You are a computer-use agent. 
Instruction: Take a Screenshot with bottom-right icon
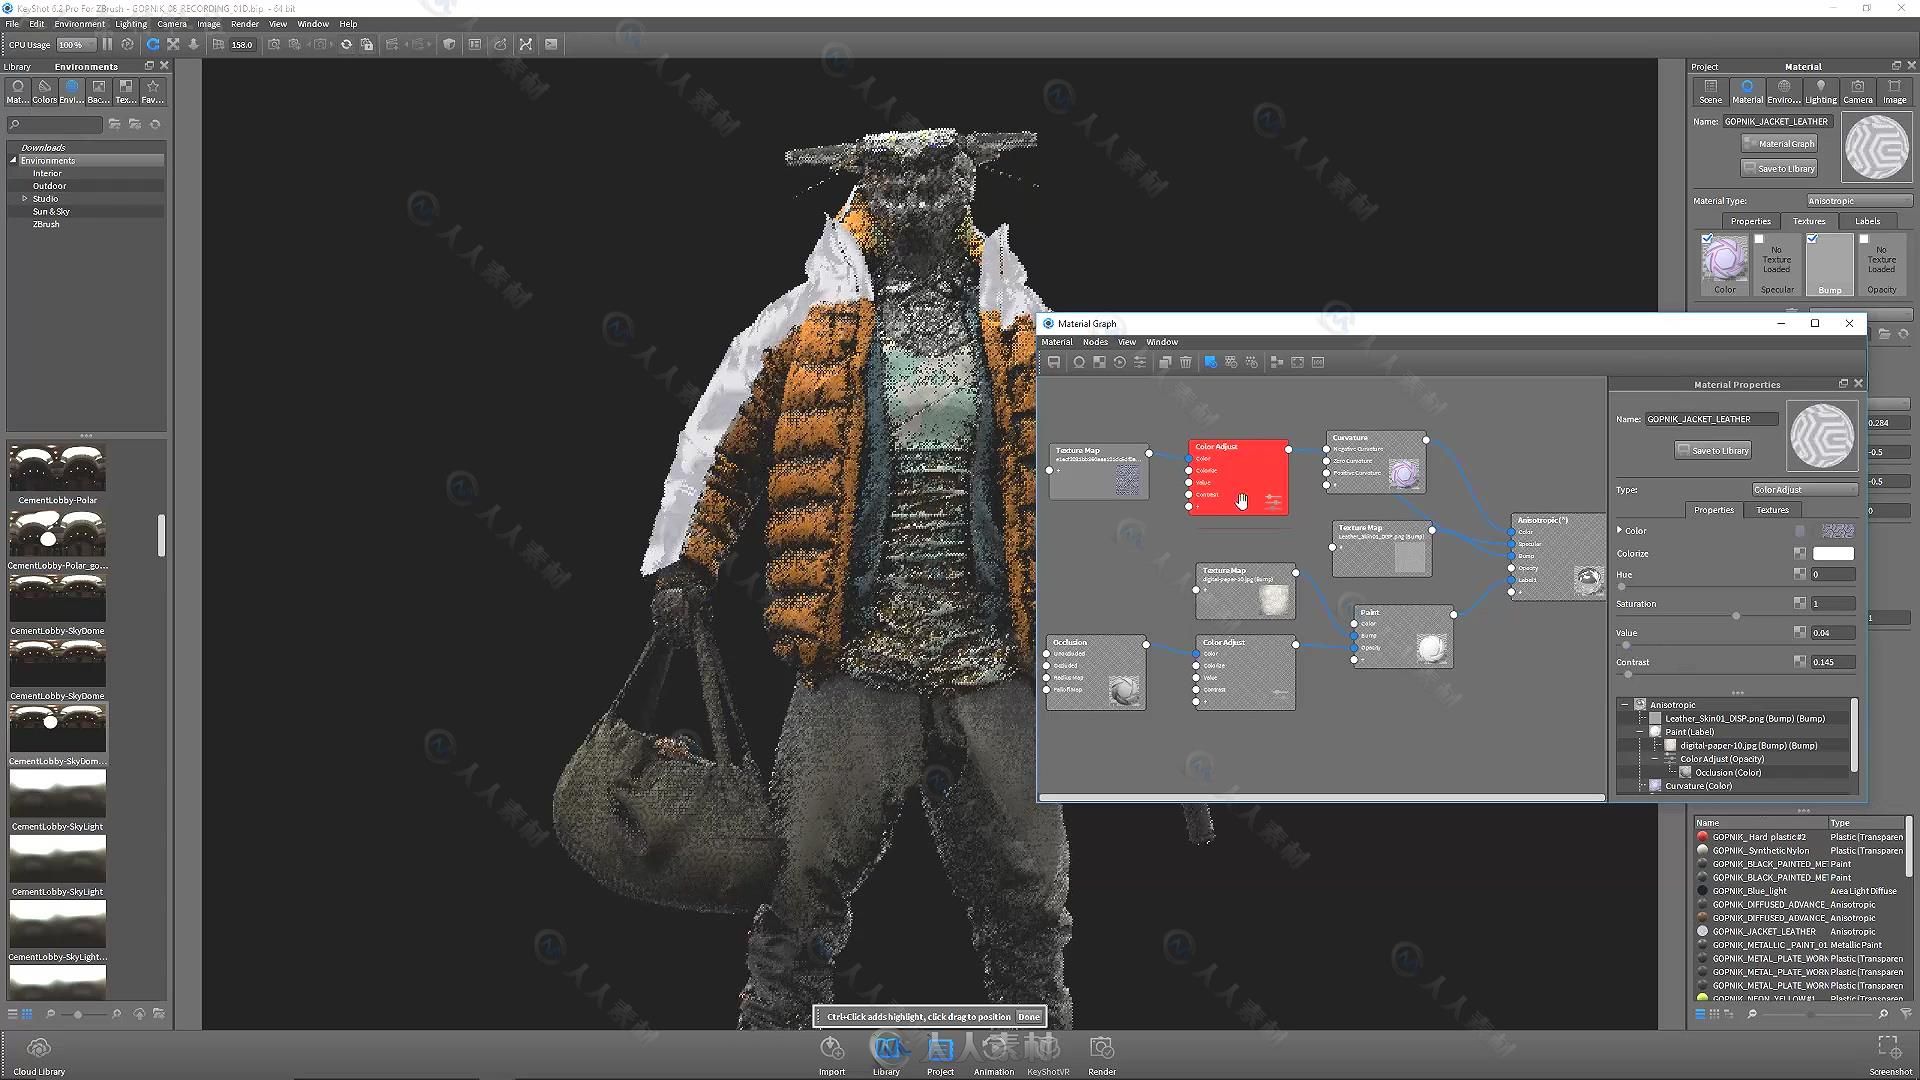[x=1890, y=1055]
